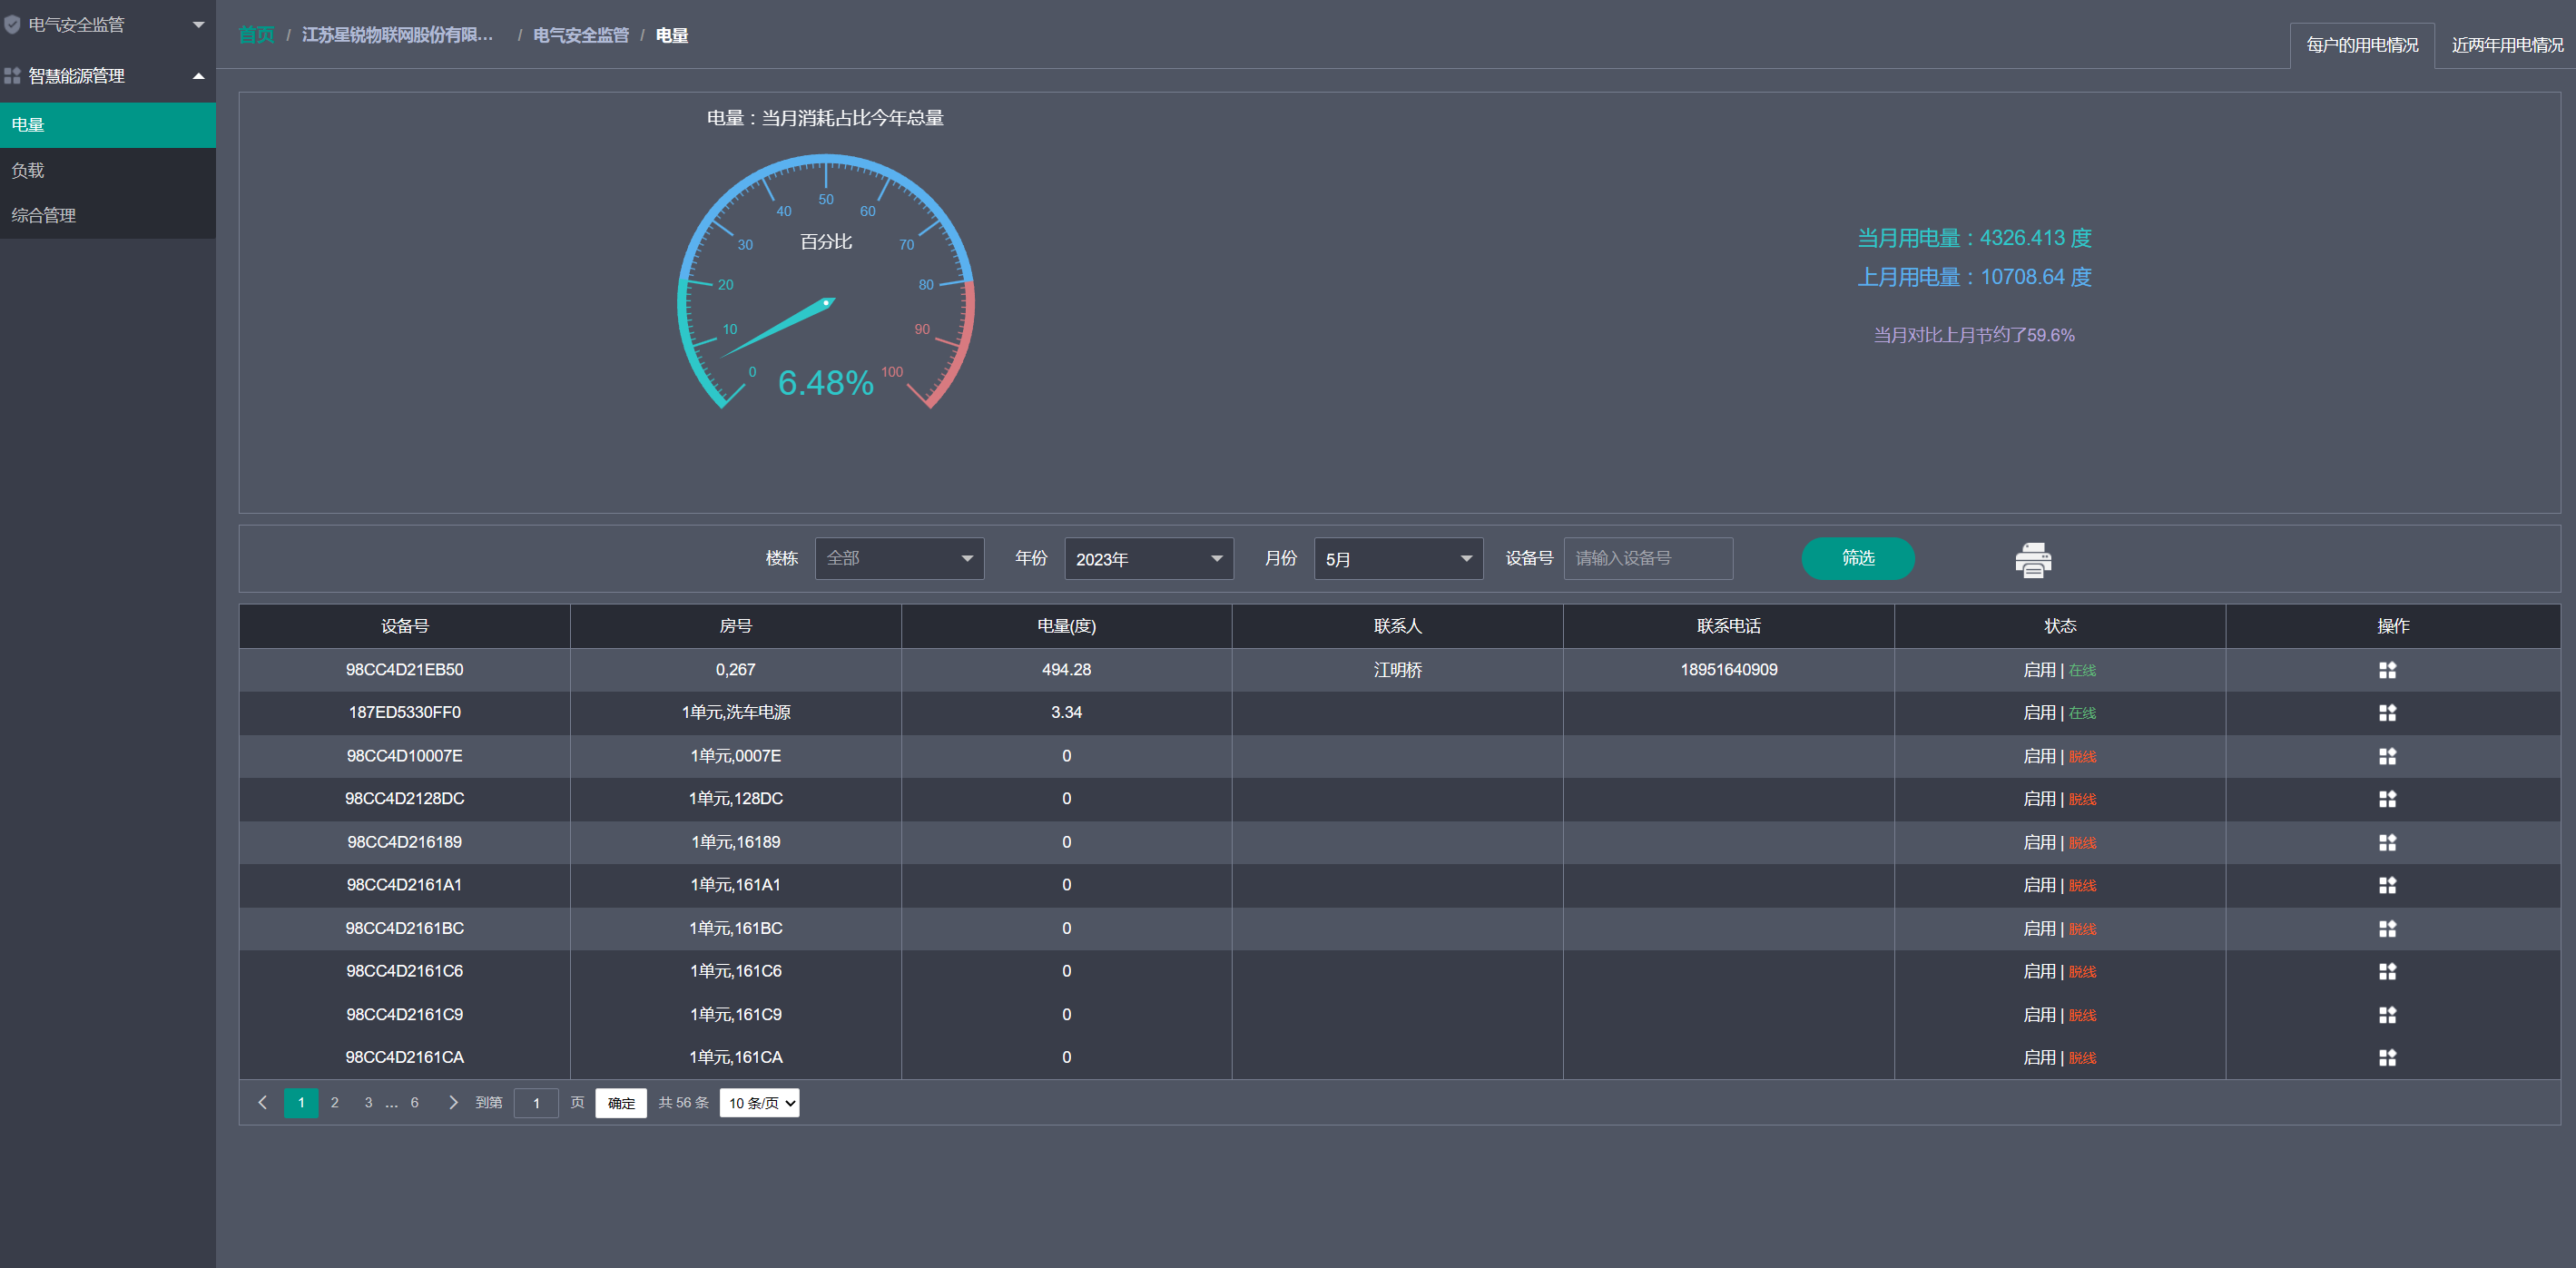Screen dimensions: 2576x1268
Task: Select 综合管理 in the sidebar
Action: 108,215
